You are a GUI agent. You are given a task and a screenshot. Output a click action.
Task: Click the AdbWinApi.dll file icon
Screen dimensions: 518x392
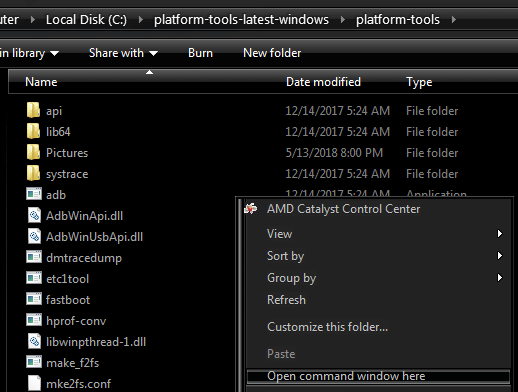coord(34,215)
